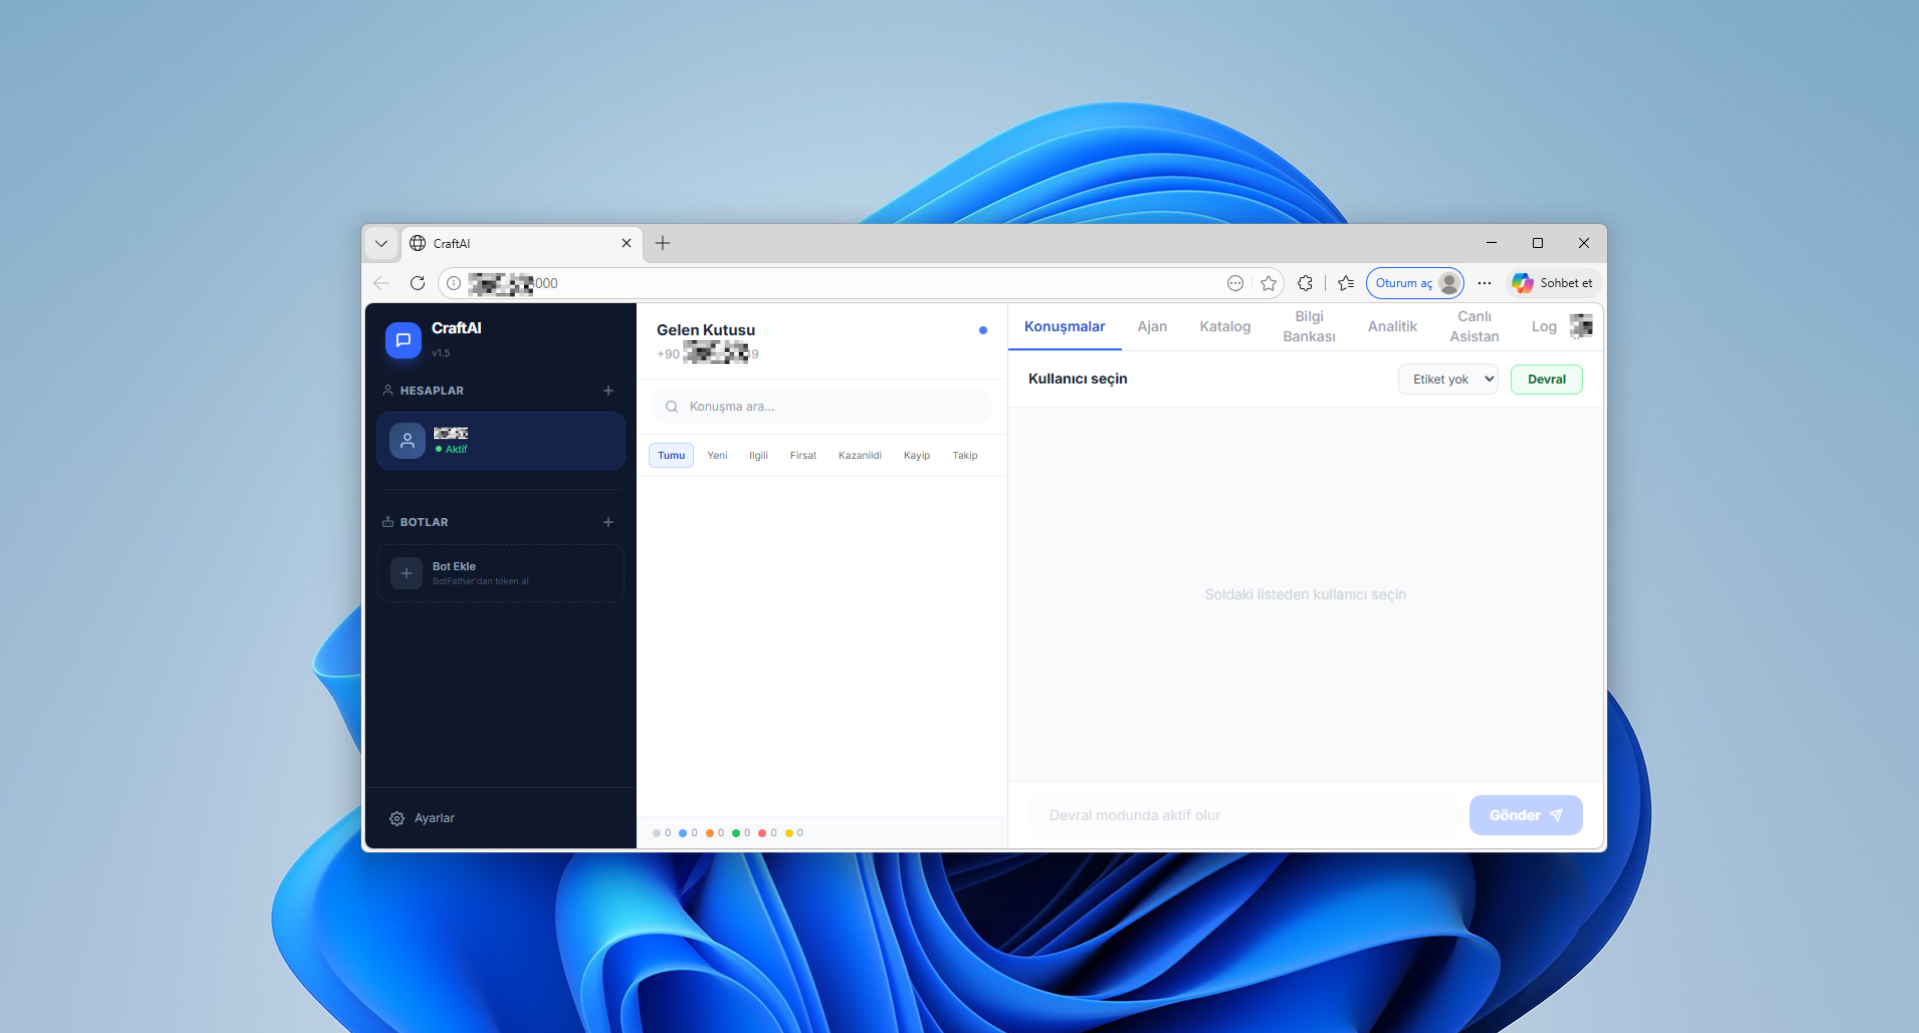Click the Botlar section plus icon
Screen dimensions: 1919x1033
click(608, 522)
